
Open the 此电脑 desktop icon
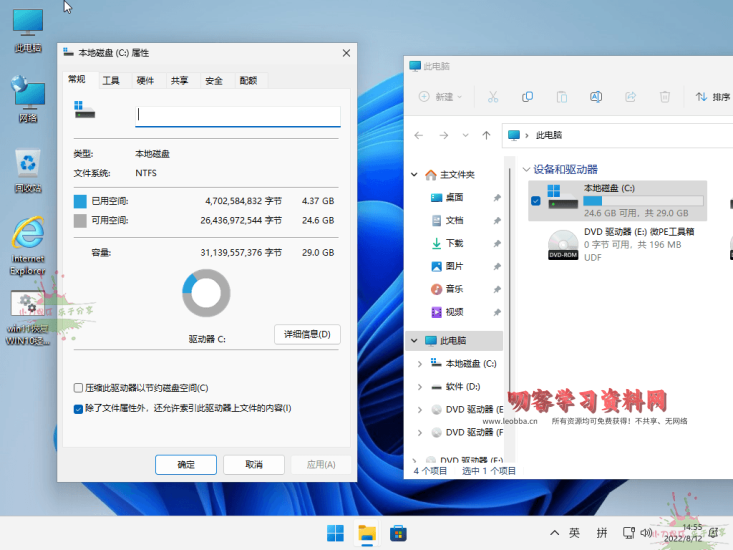click(x=28, y=30)
